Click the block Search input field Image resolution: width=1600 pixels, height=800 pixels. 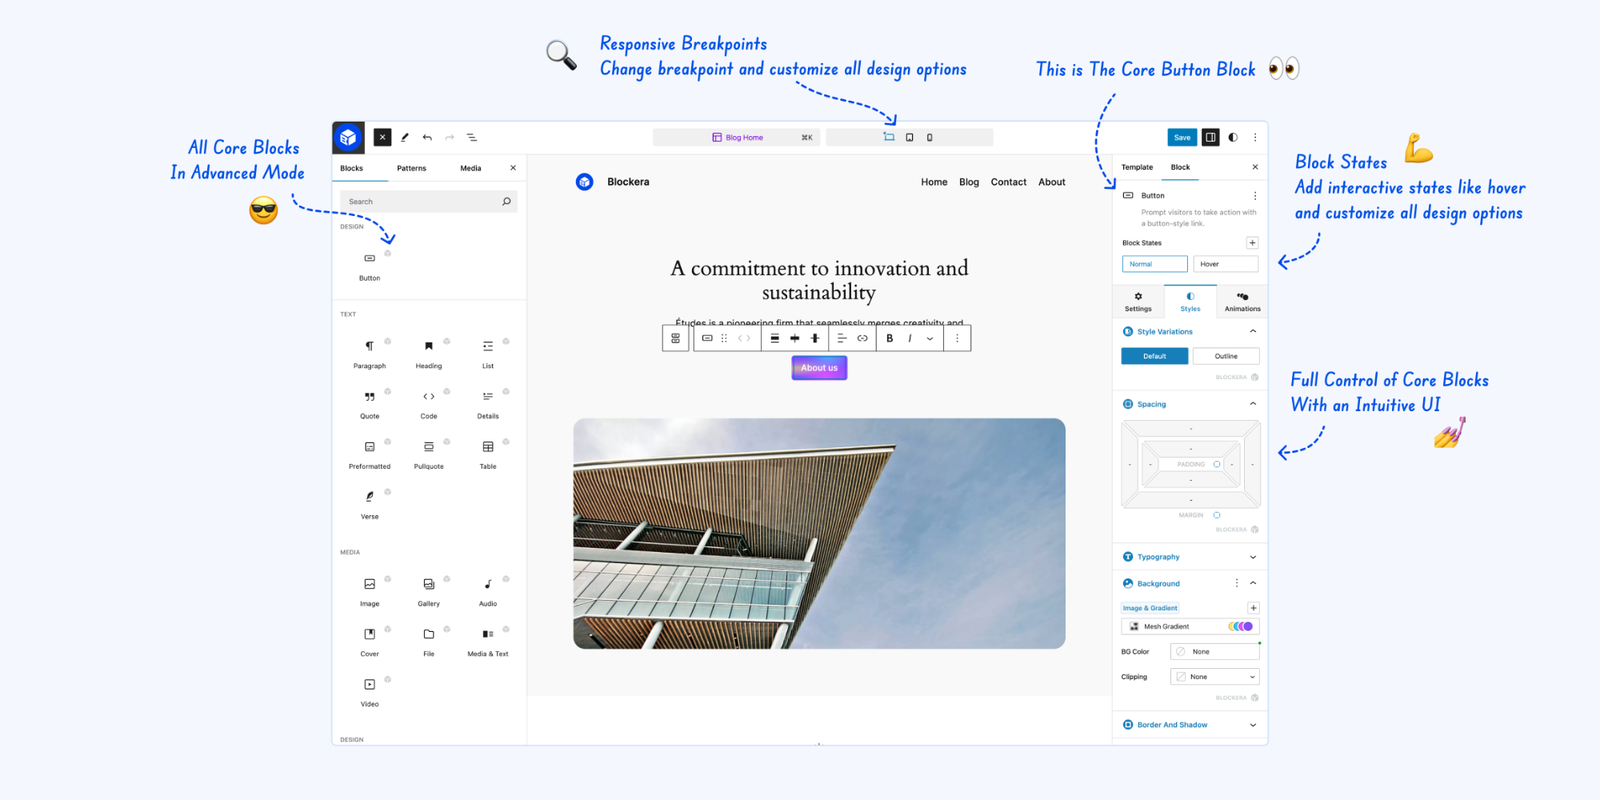point(420,202)
